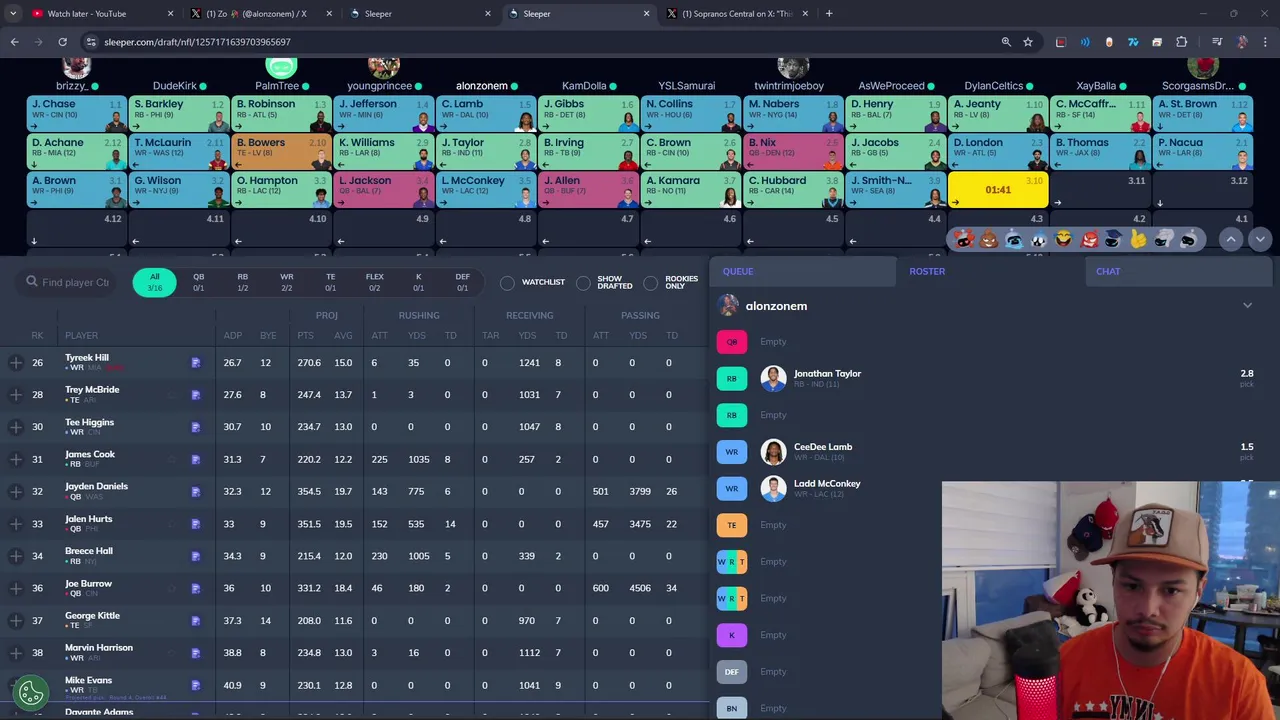Image resolution: width=1280 pixels, height=720 pixels.
Task: Sort the player list by PTS column
Action: pyautogui.click(x=306, y=335)
